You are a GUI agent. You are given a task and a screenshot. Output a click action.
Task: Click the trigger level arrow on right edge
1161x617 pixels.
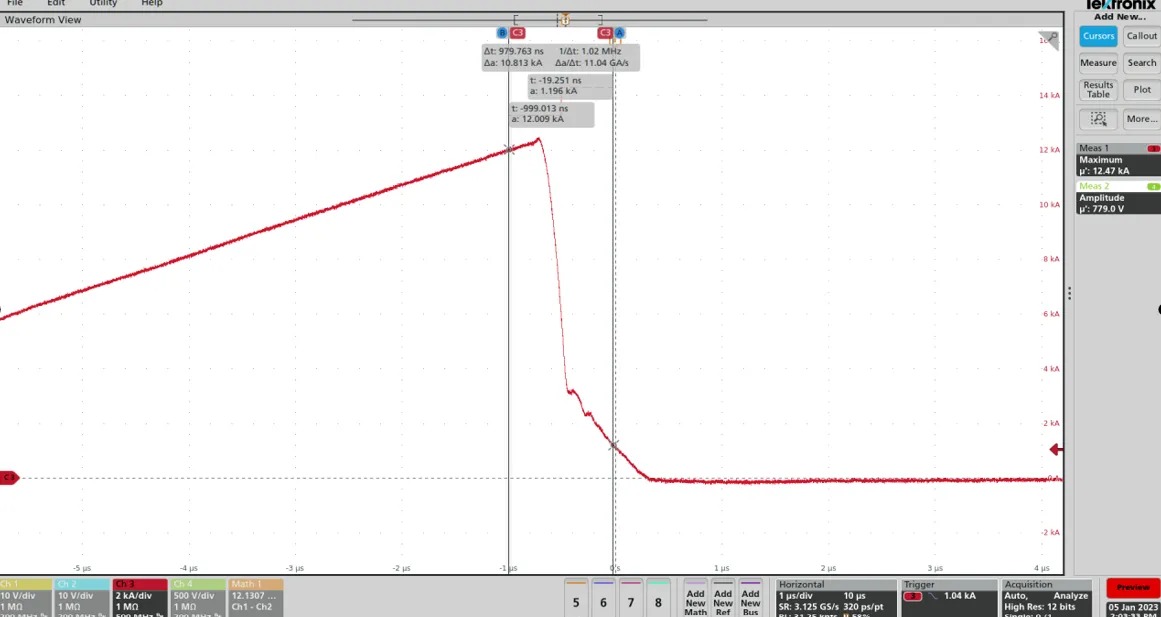[x=1054, y=450]
